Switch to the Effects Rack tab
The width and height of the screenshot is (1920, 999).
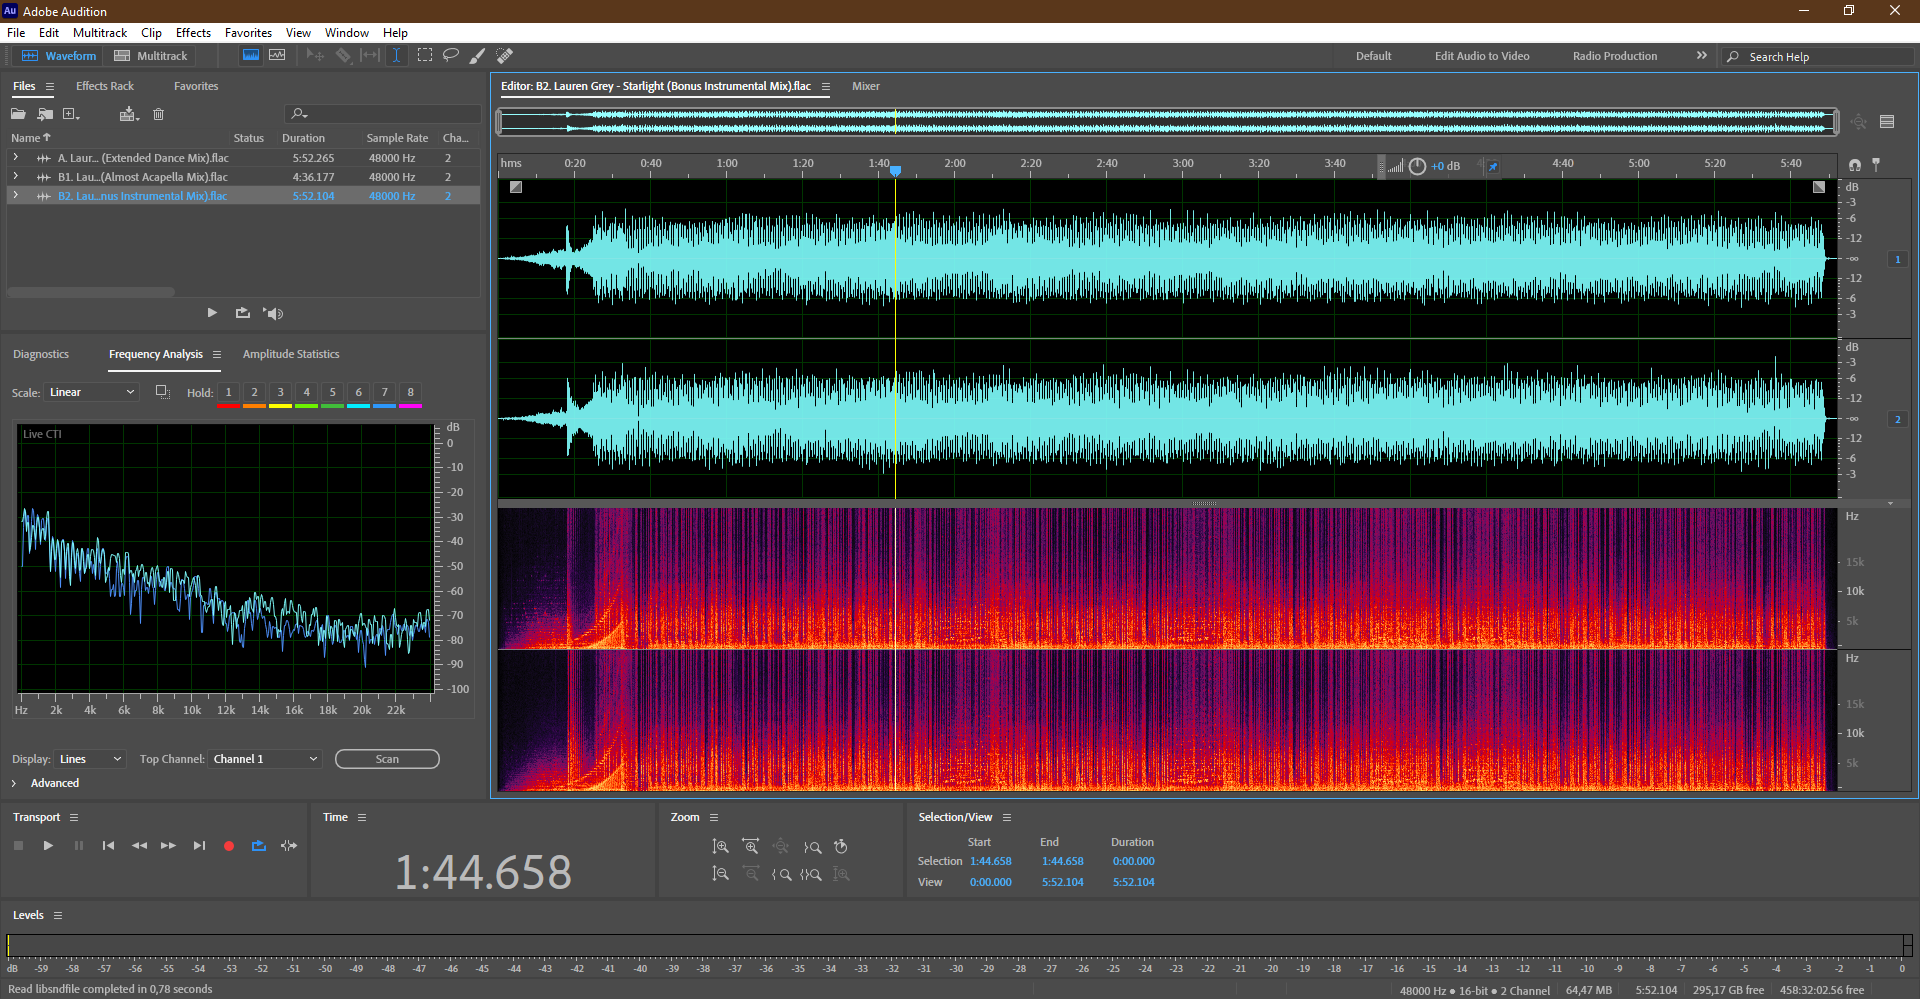105,86
